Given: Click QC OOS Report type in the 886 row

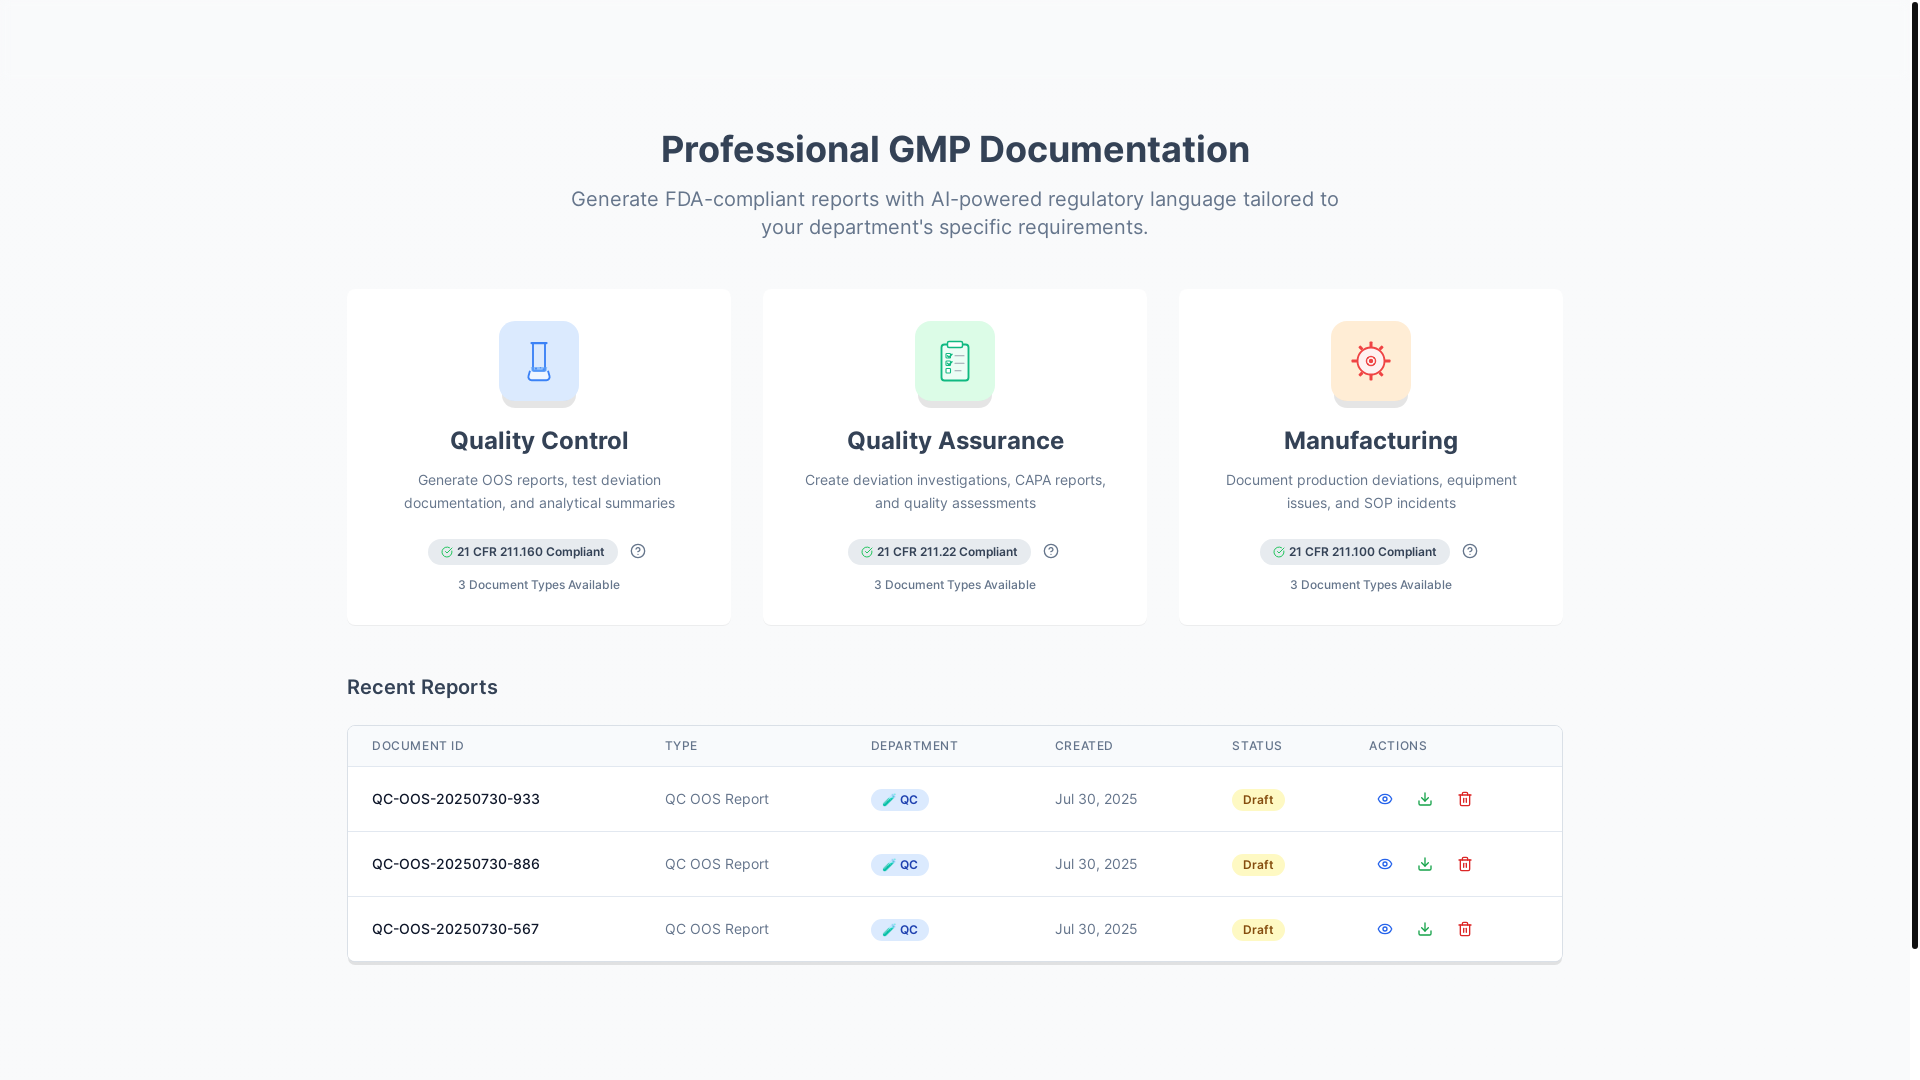Looking at the screenshot, I should click(717, 864).
